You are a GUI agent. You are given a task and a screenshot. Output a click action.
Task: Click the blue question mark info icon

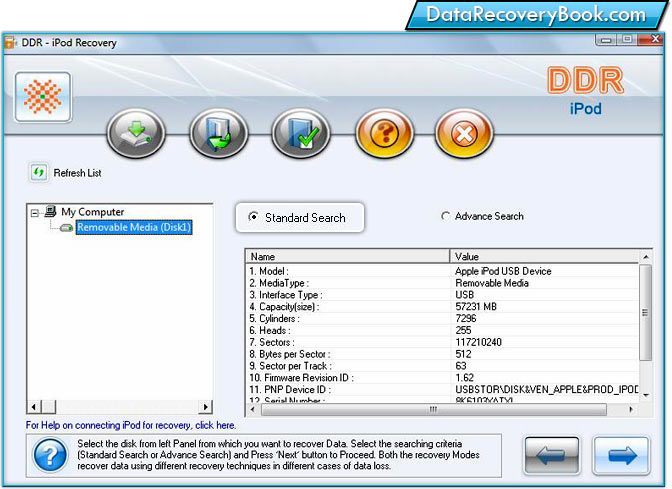[x=50, y=455]
